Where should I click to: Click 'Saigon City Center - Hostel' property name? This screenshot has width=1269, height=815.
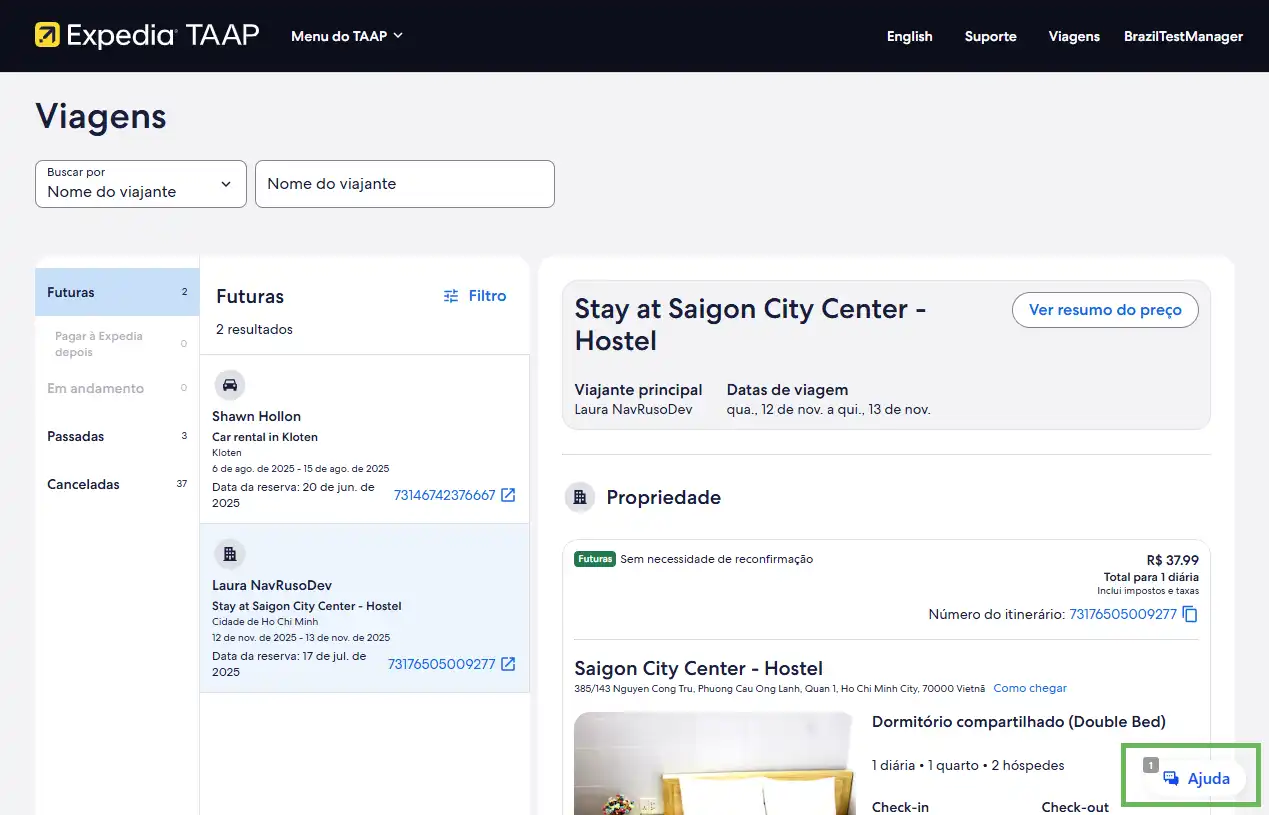pyautogui.click(x=698, y=668)
